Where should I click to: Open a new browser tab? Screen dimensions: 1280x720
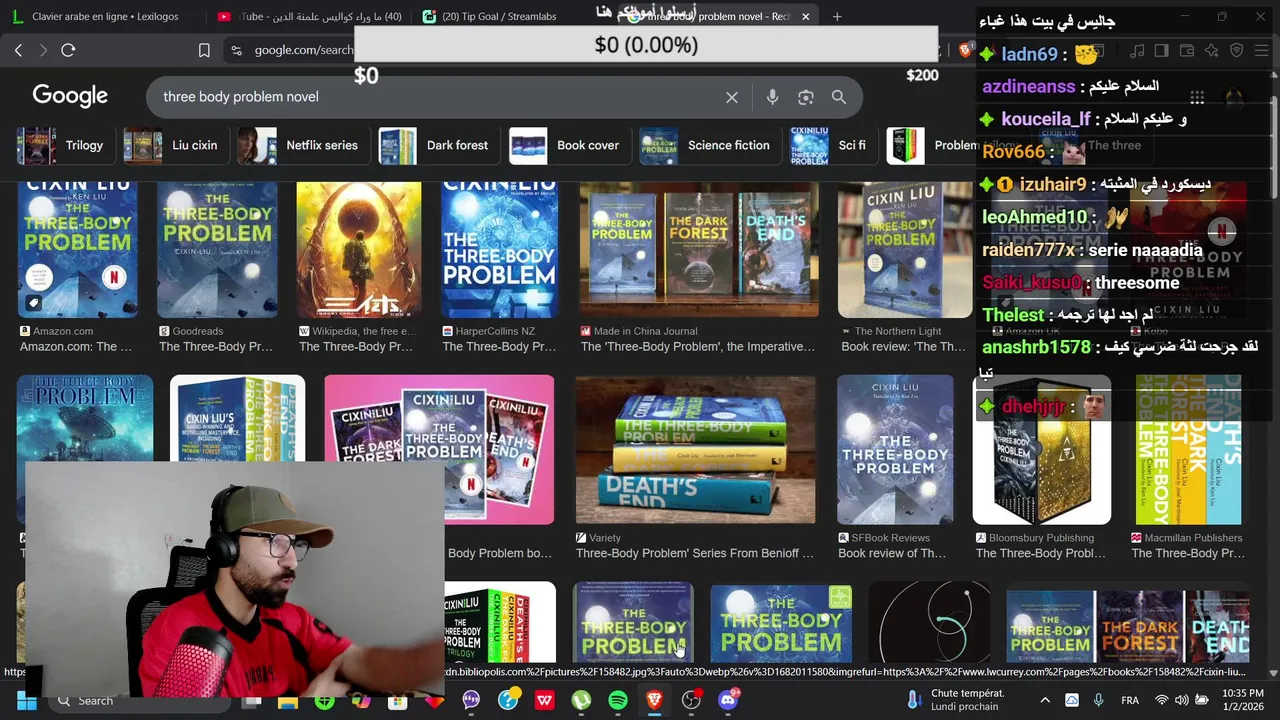[837, 16]
